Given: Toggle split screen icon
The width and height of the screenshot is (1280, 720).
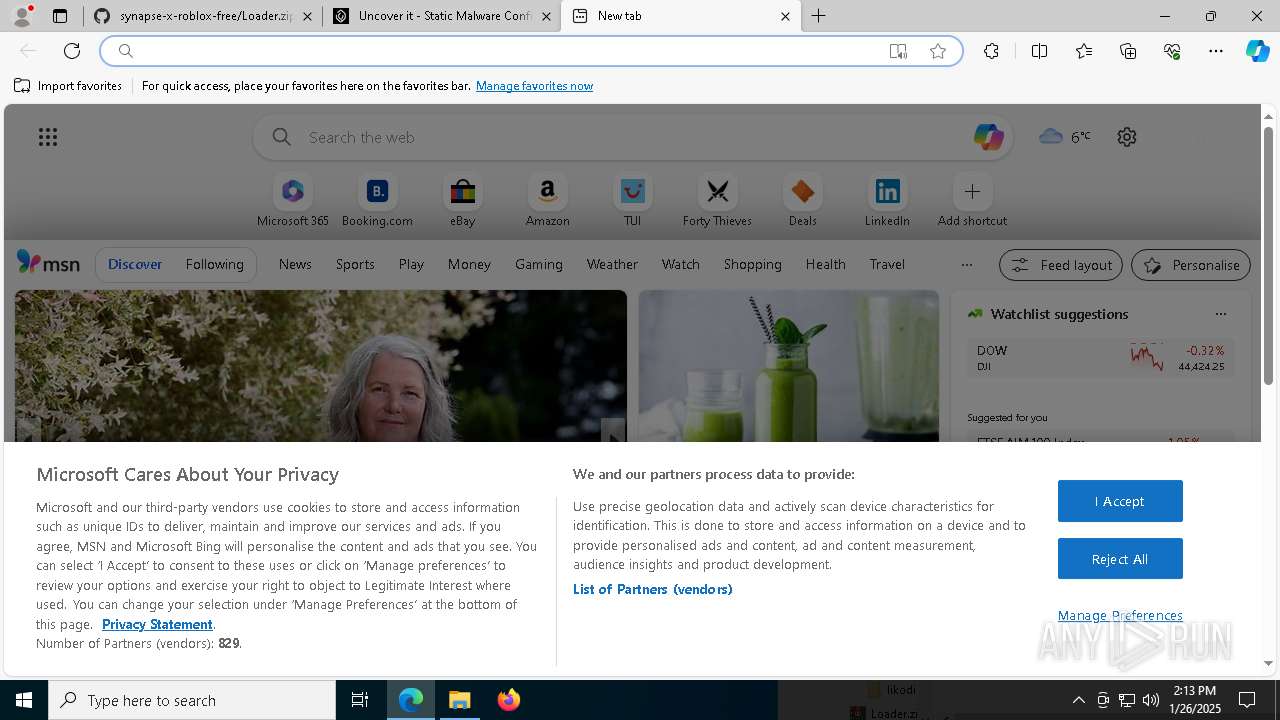Looking at the screenshot, I should coord(1039,51).
